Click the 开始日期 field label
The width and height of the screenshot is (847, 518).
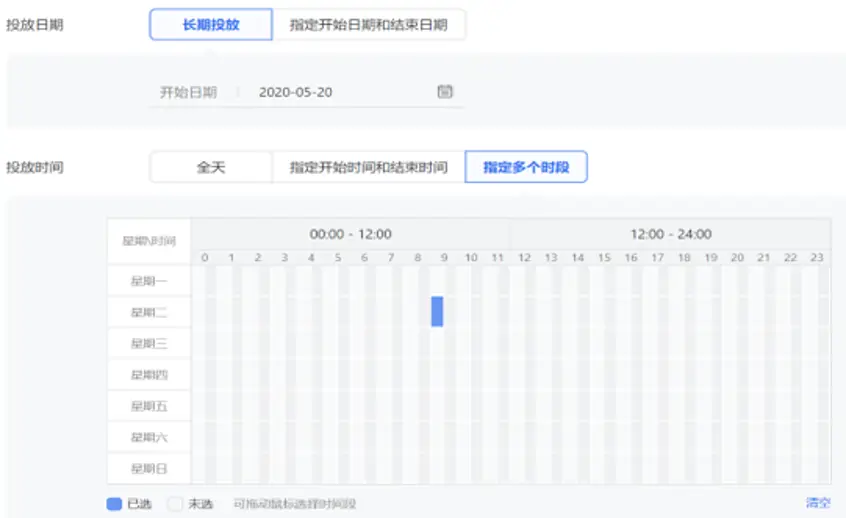pyautogui.click(x=188, y=92)
